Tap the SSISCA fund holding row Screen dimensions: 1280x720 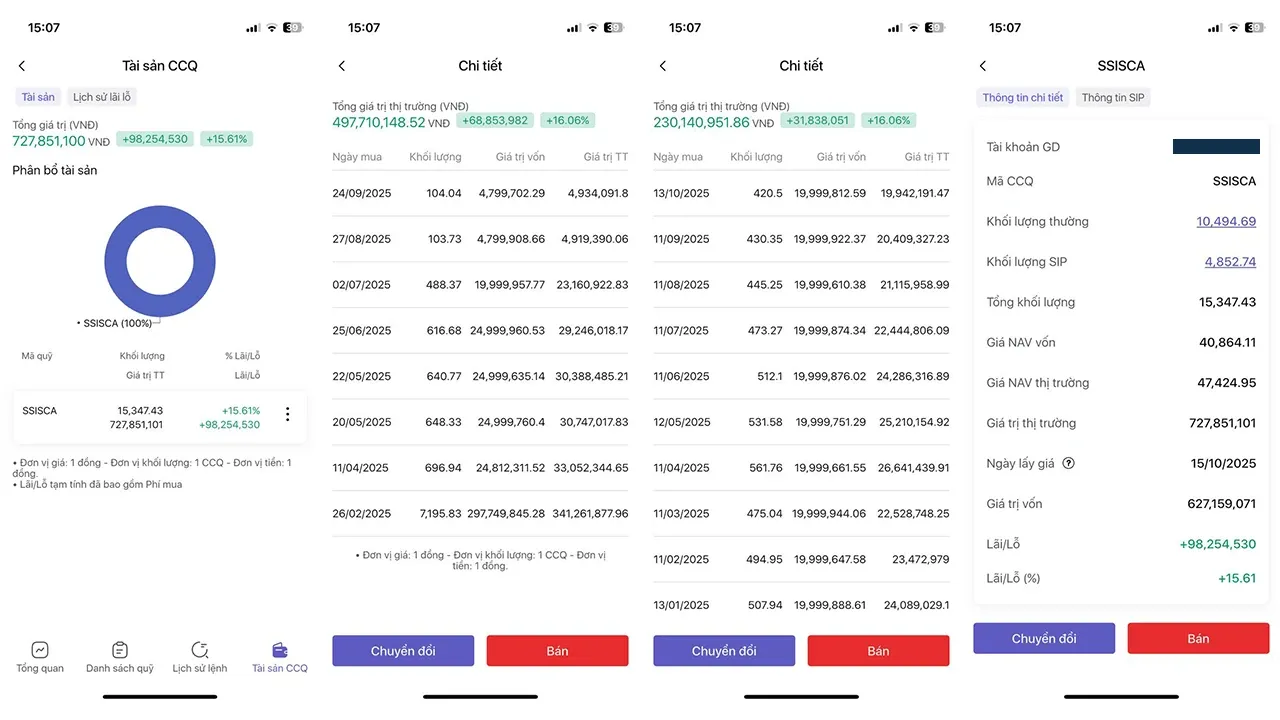(x=140, y=417)
